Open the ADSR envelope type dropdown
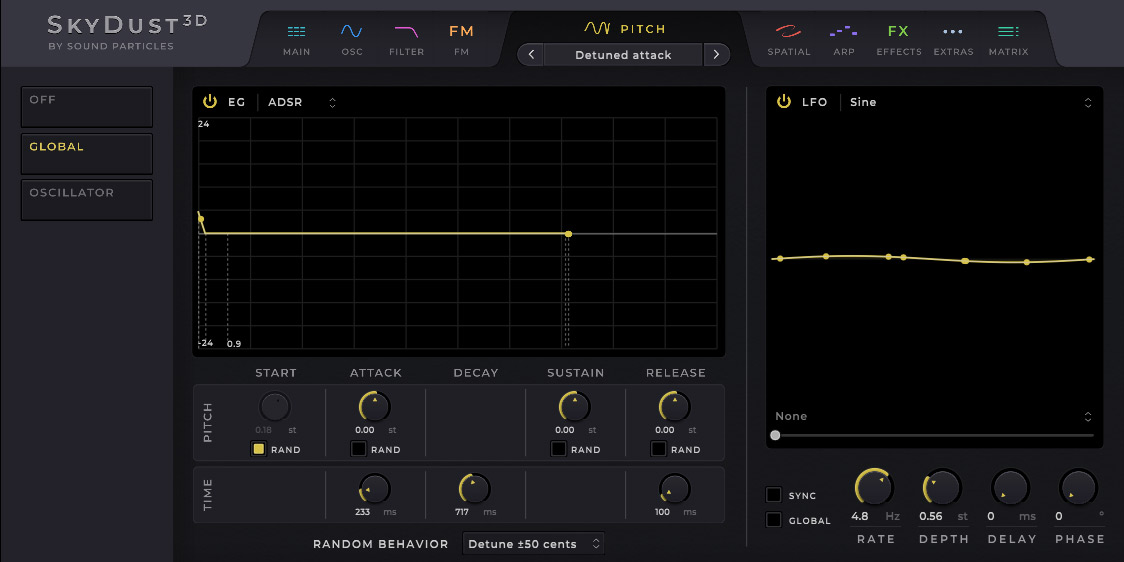The image size is (1124, 562). [x=301, y=102]
